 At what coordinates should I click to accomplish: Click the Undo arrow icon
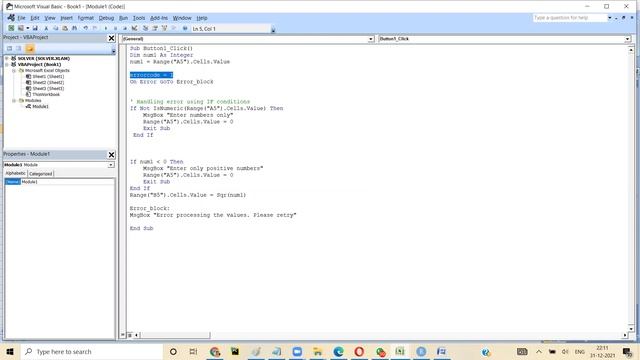85,28
